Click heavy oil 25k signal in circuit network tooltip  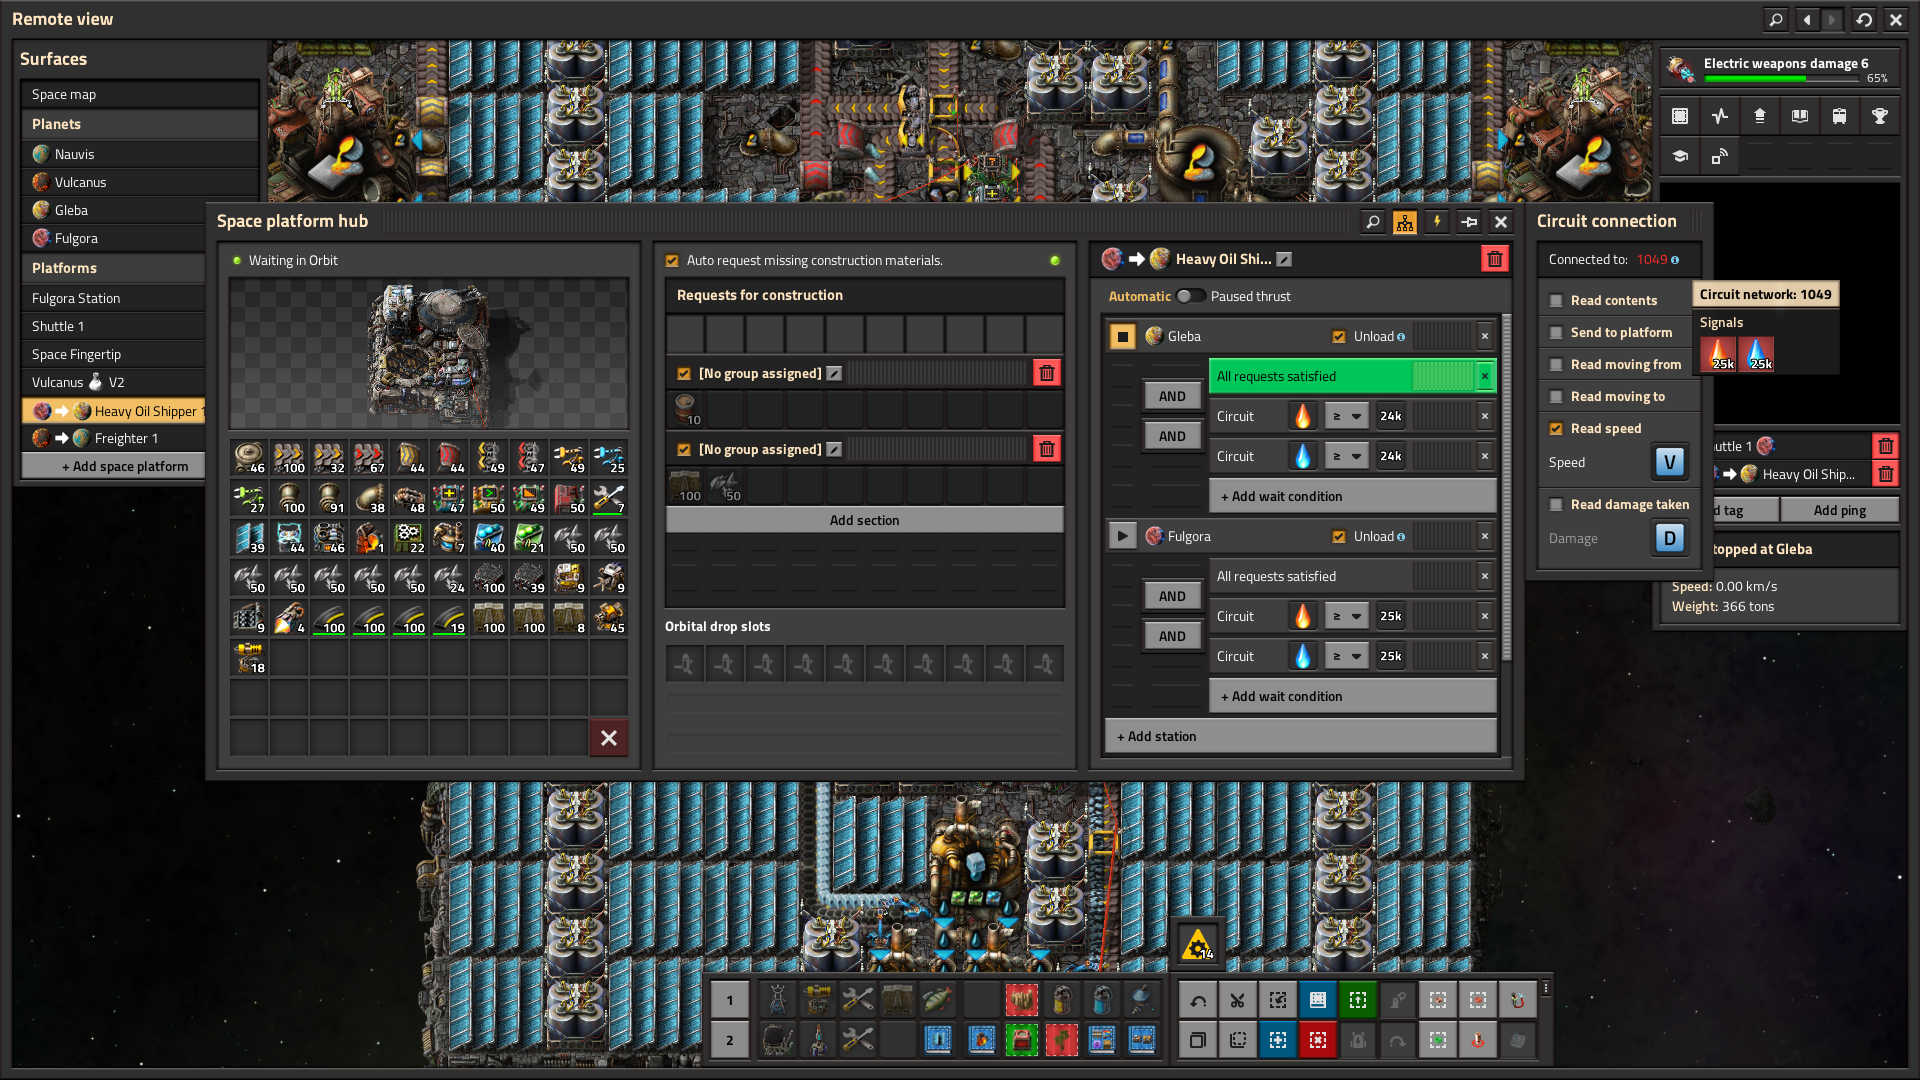pos(1719,354)
